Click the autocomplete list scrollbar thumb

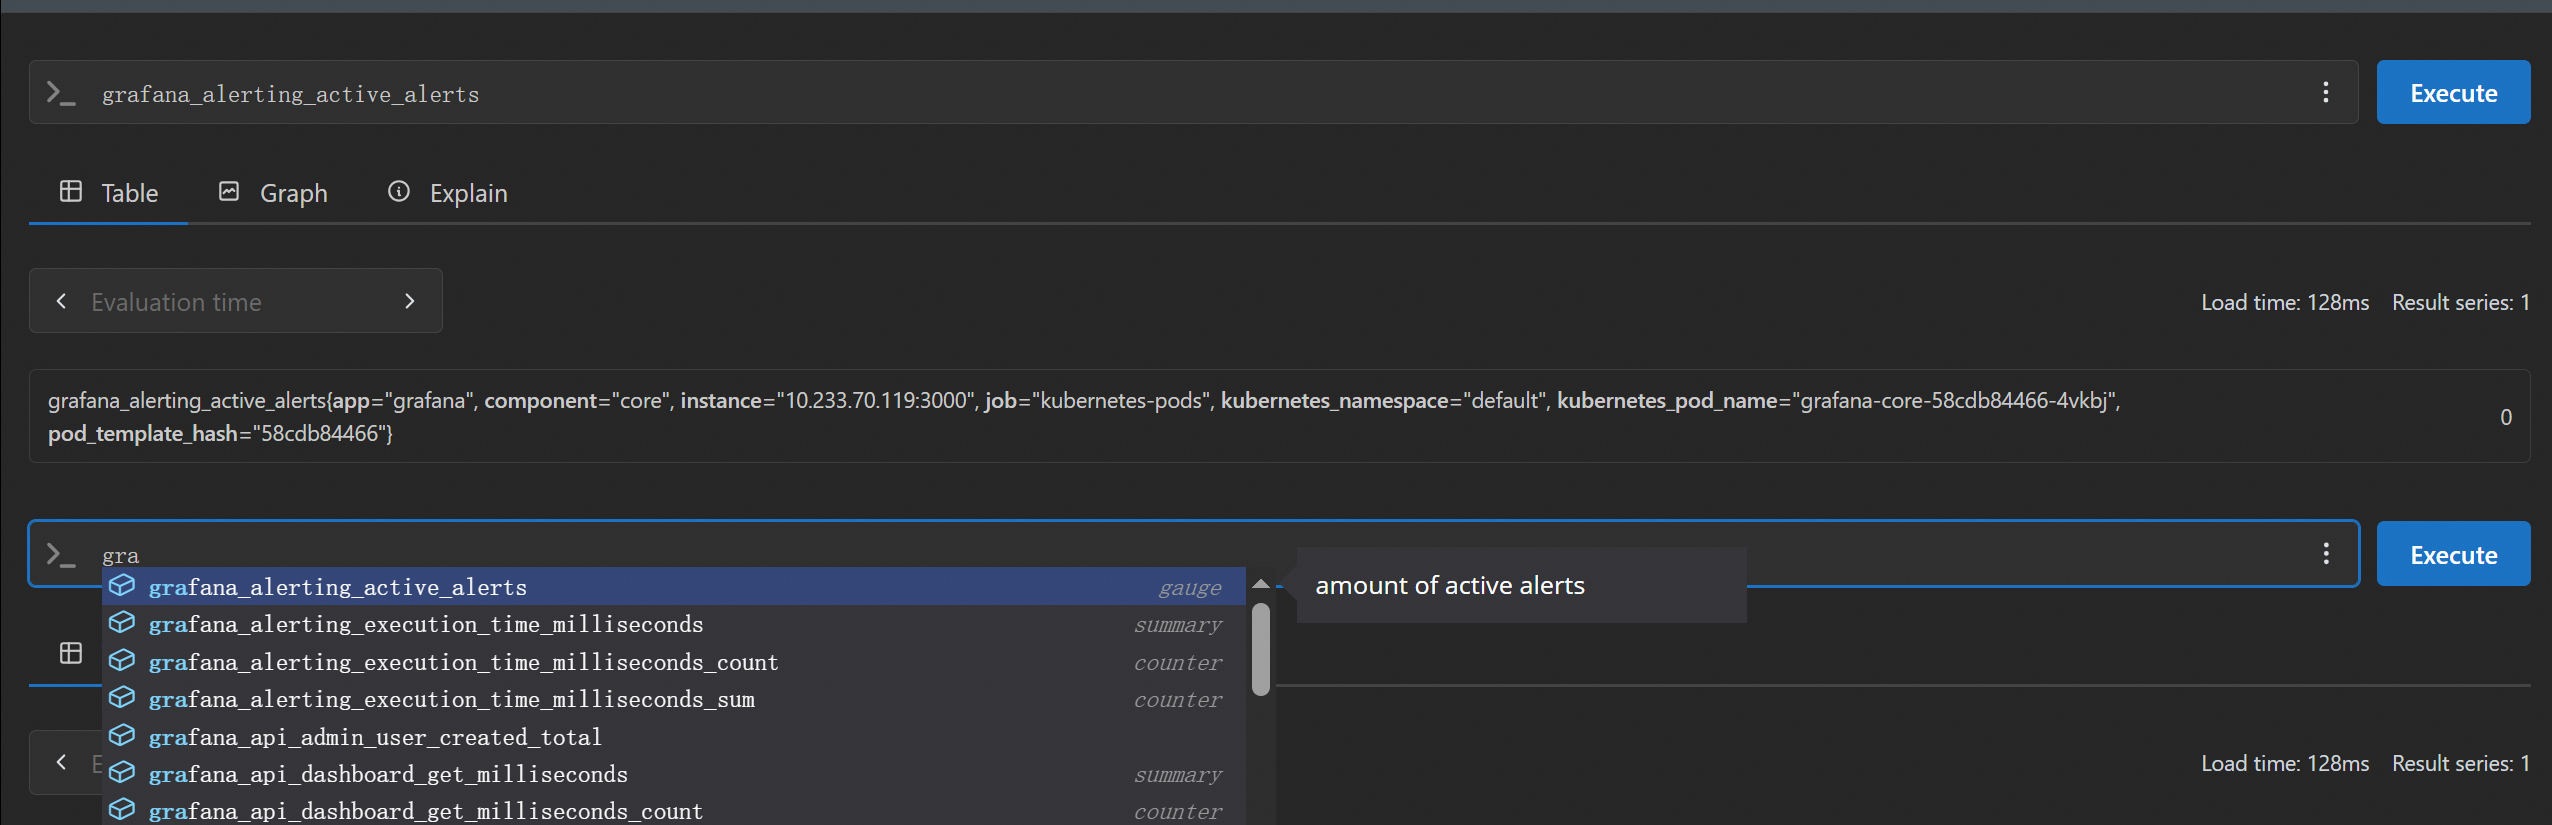tap(1261, 649)
